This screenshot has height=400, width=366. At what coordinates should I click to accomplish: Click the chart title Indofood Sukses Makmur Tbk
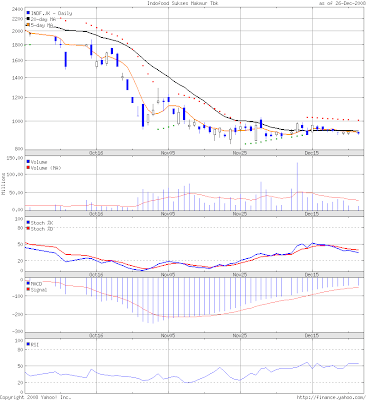[183, 3]
